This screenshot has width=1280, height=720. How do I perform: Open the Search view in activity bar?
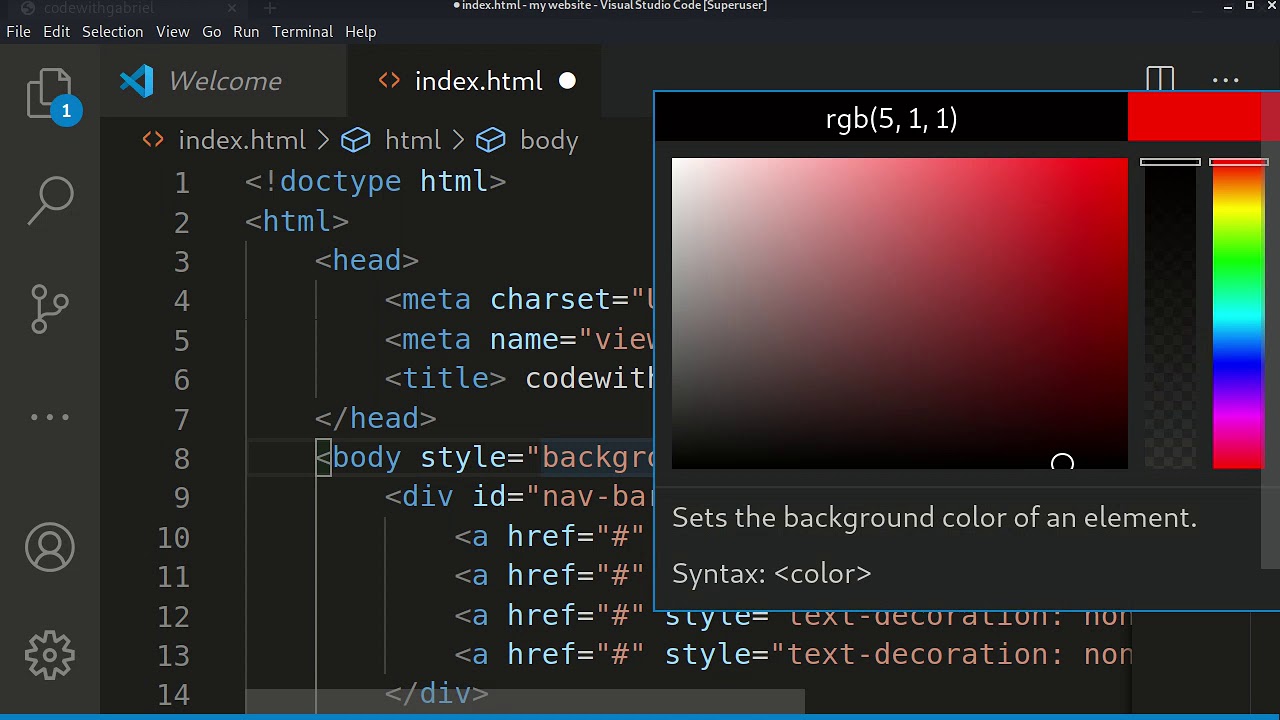coord(50,200)
